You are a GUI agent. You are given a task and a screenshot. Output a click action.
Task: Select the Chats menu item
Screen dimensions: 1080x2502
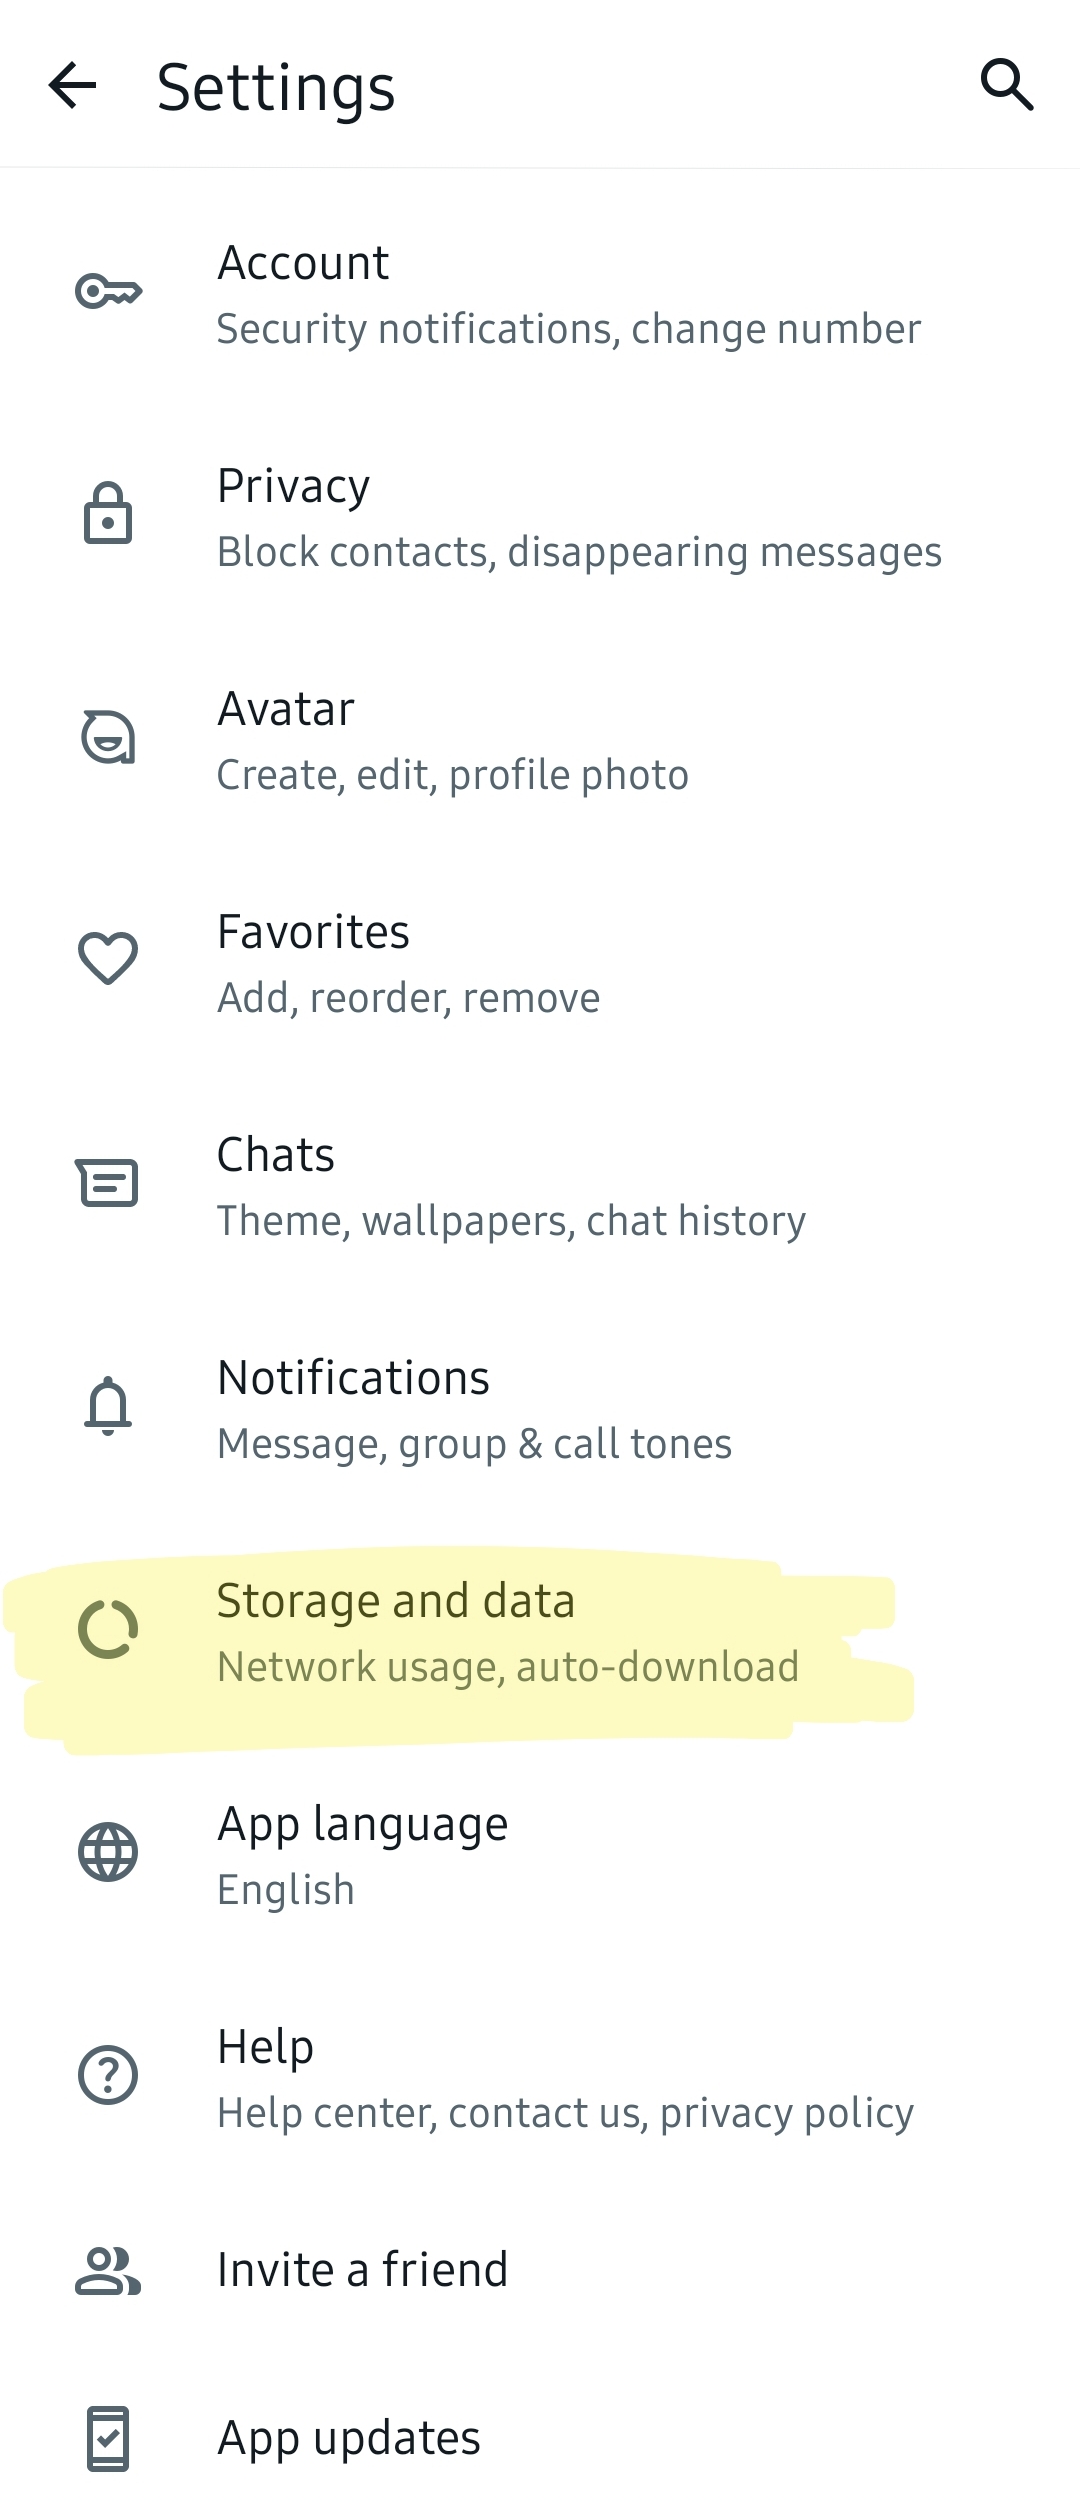(x=510, y=1186)
